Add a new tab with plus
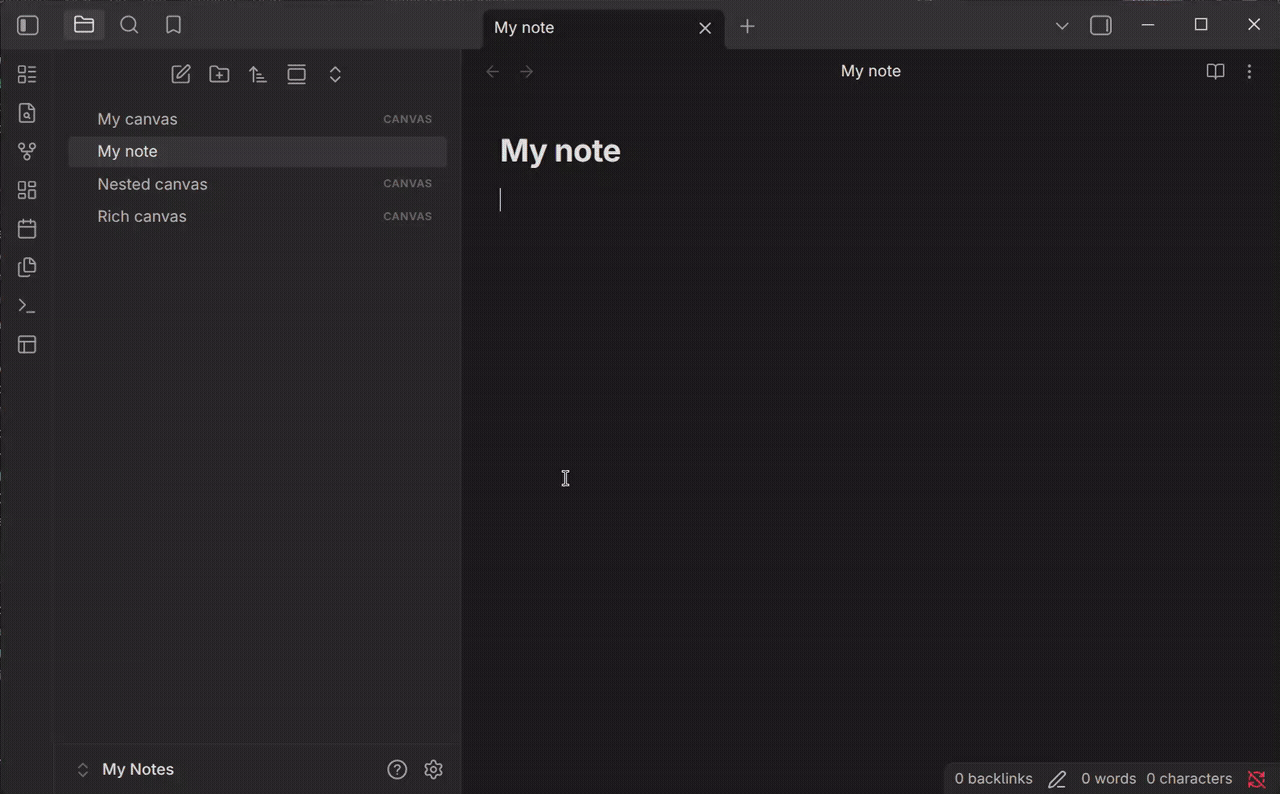Image resolution: width=1280 pixels, height=794 pixels. (x=747, y=27)
